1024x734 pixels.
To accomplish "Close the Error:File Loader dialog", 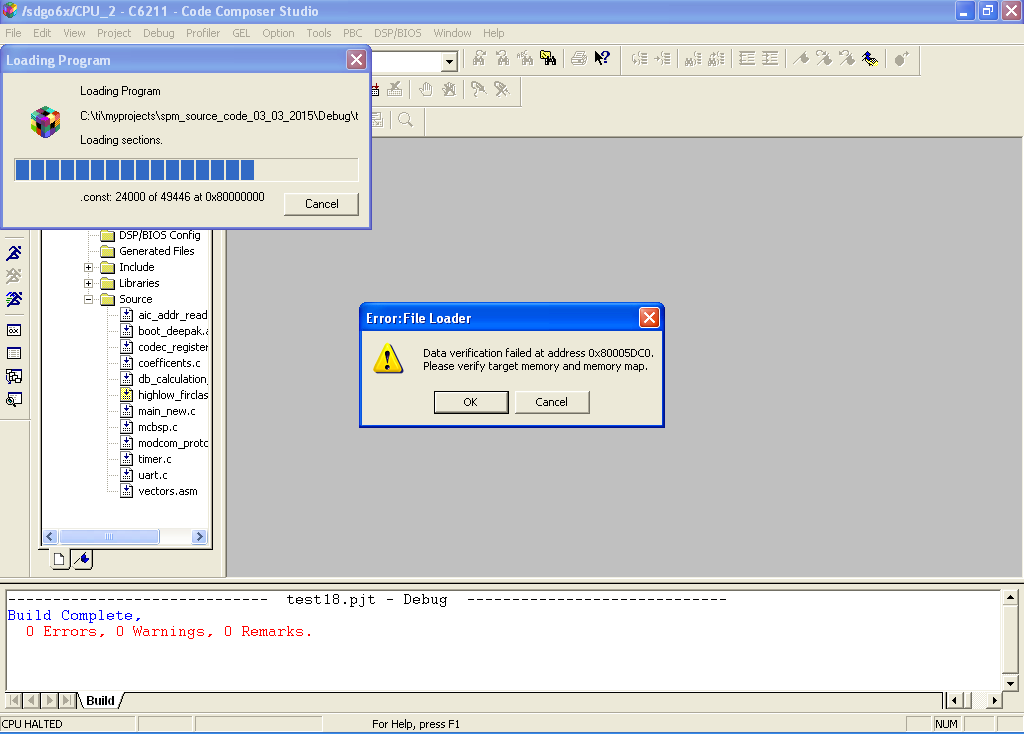I will [649, 318].
